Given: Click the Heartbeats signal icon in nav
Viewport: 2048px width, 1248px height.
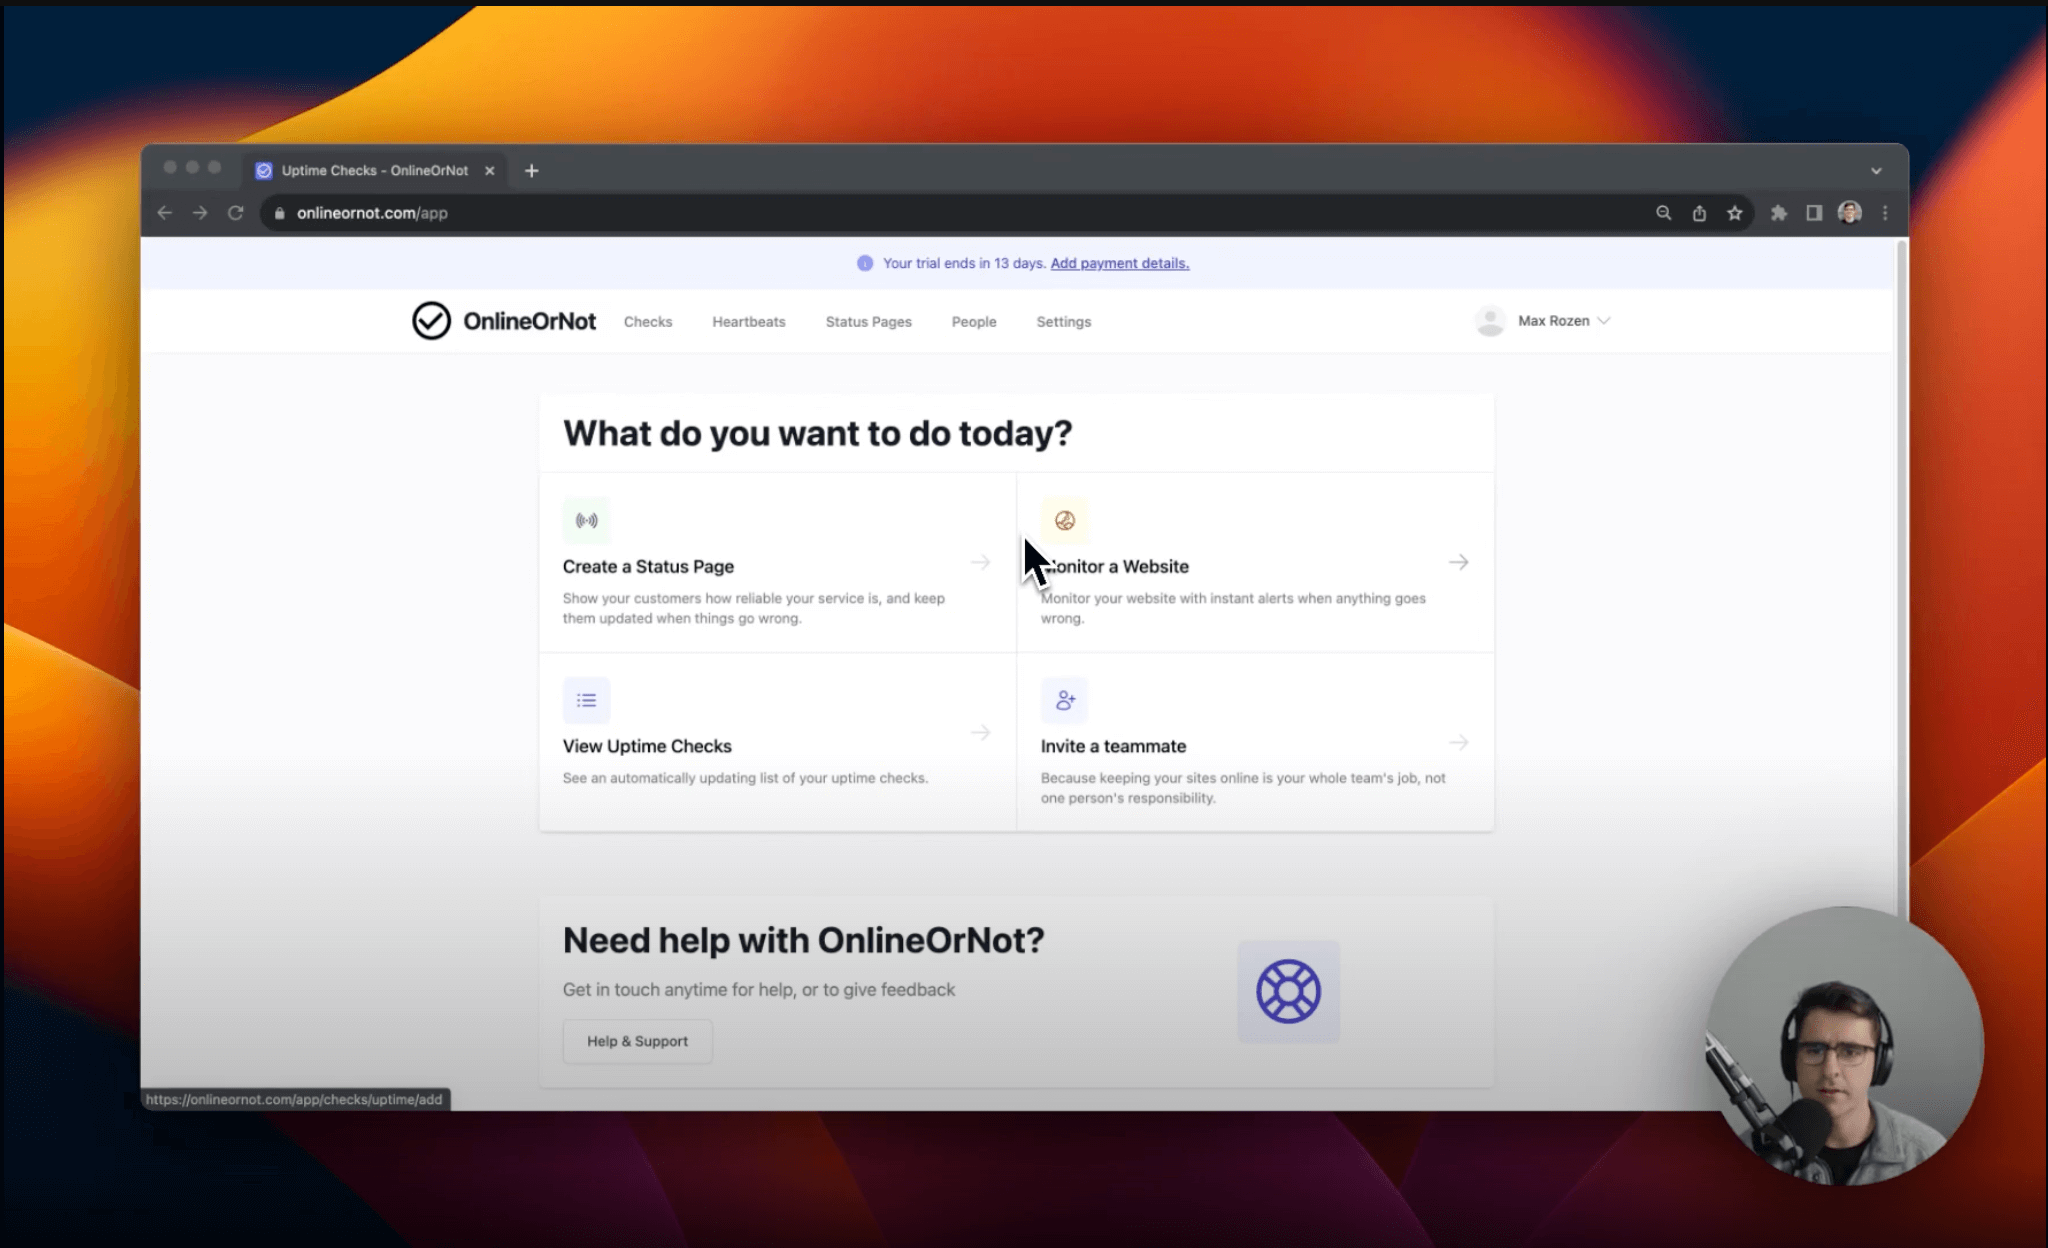Looking at the screenshot, I should point(748,320).
